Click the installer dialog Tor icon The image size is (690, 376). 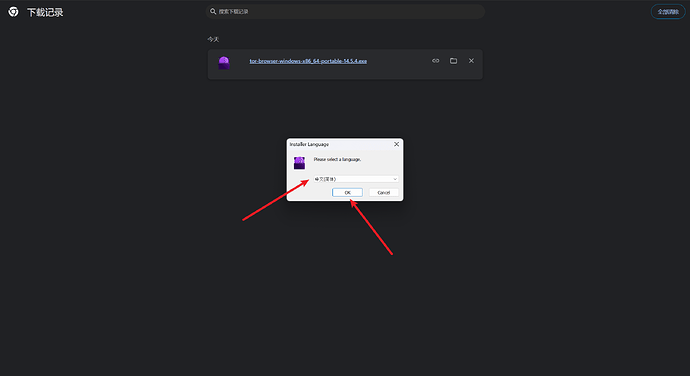pos(300,162)
